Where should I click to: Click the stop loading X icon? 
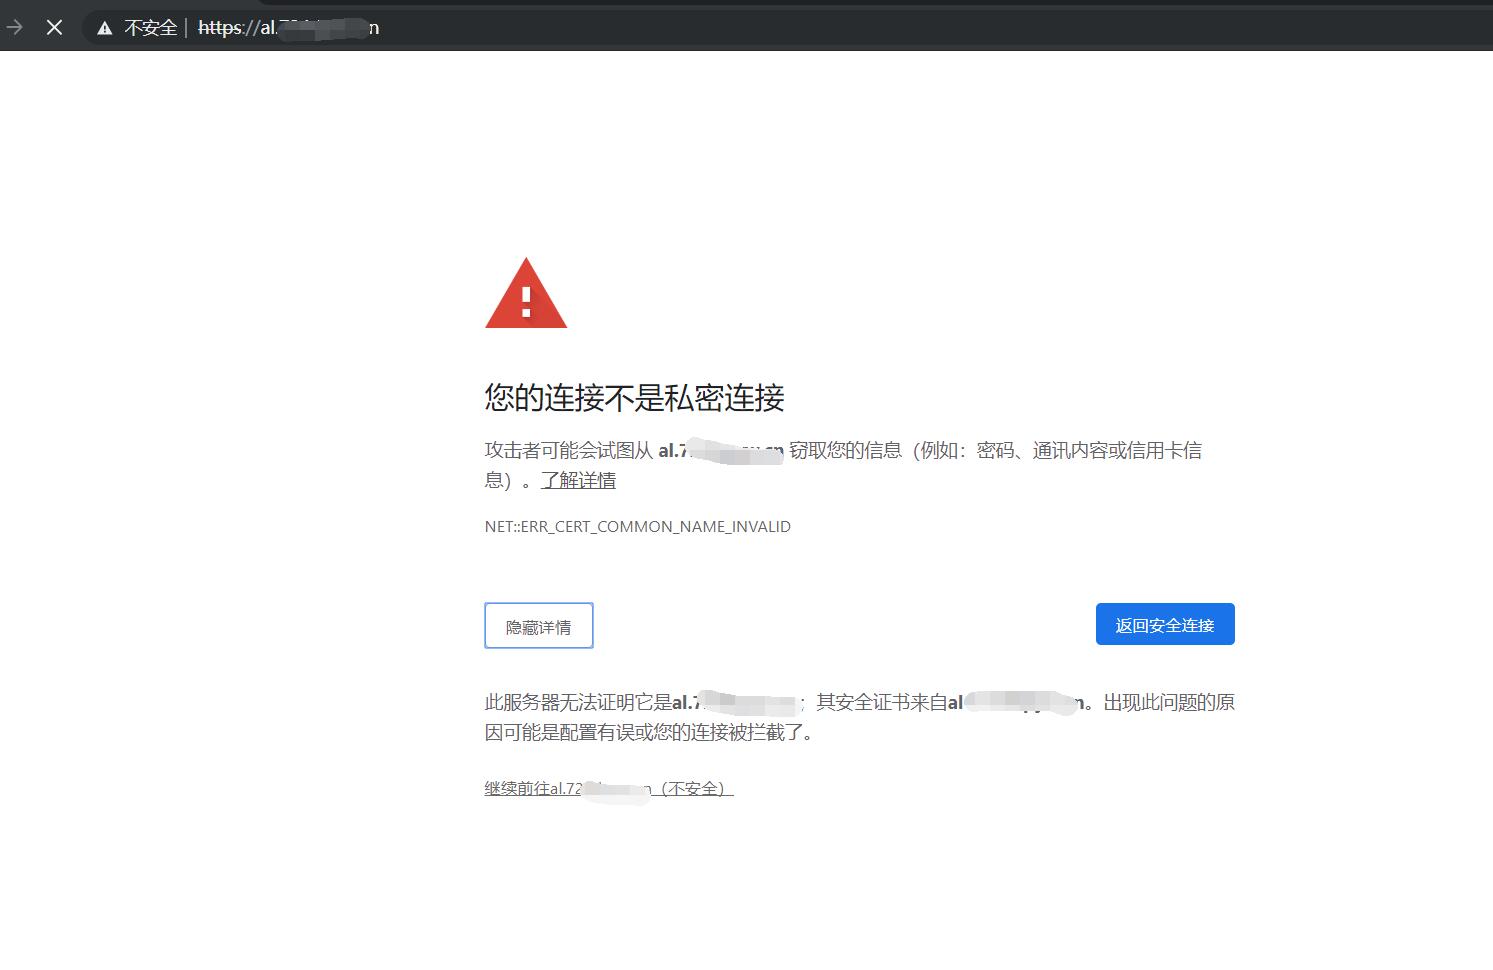coord(55,27)
